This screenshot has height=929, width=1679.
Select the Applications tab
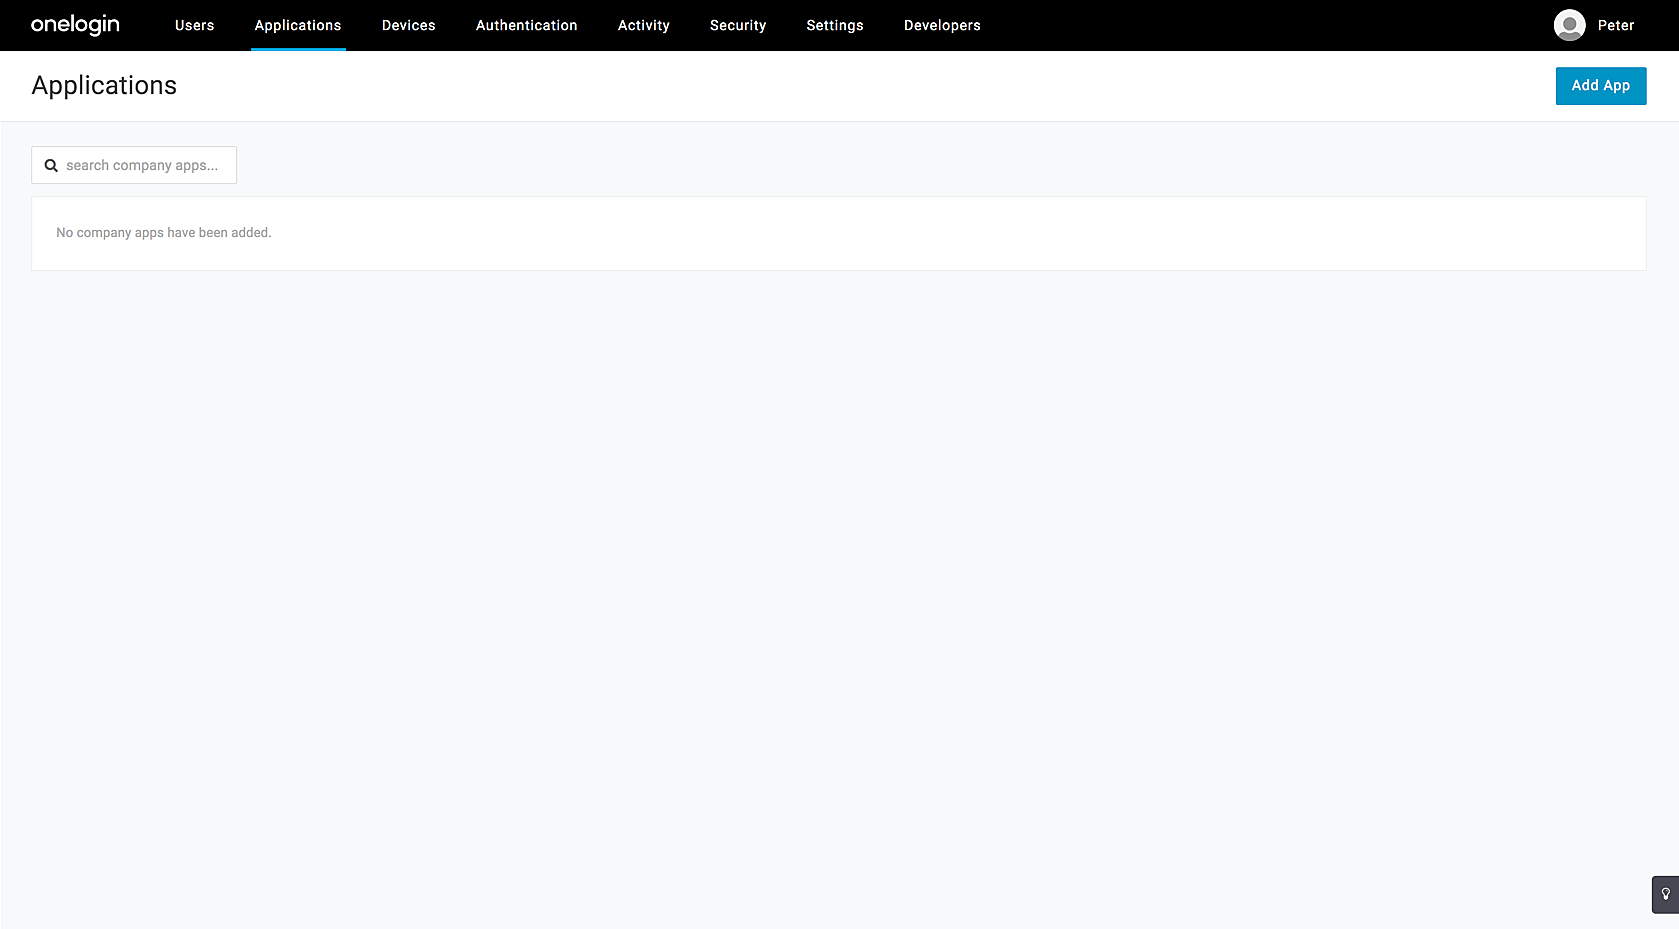pos(298,25)
